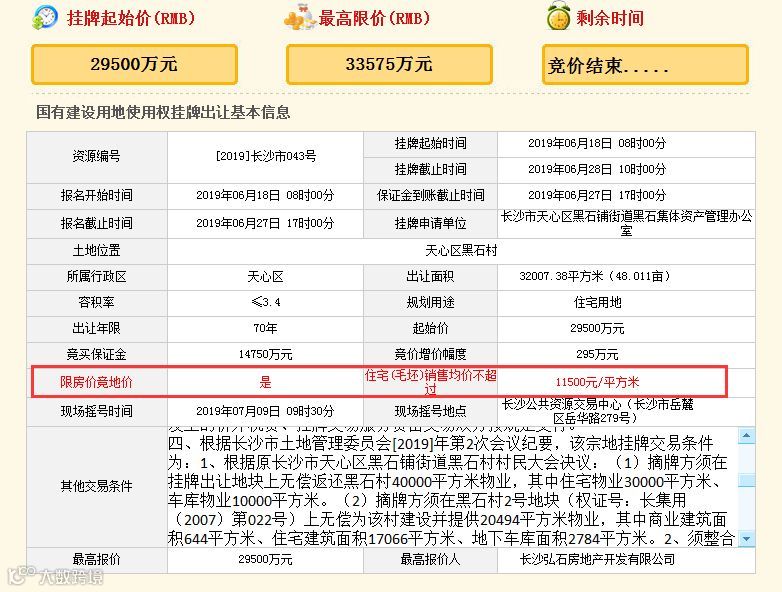Click the red 限房价竞地价 label
This screenshot has width=782, height=592.
point(97,383)
